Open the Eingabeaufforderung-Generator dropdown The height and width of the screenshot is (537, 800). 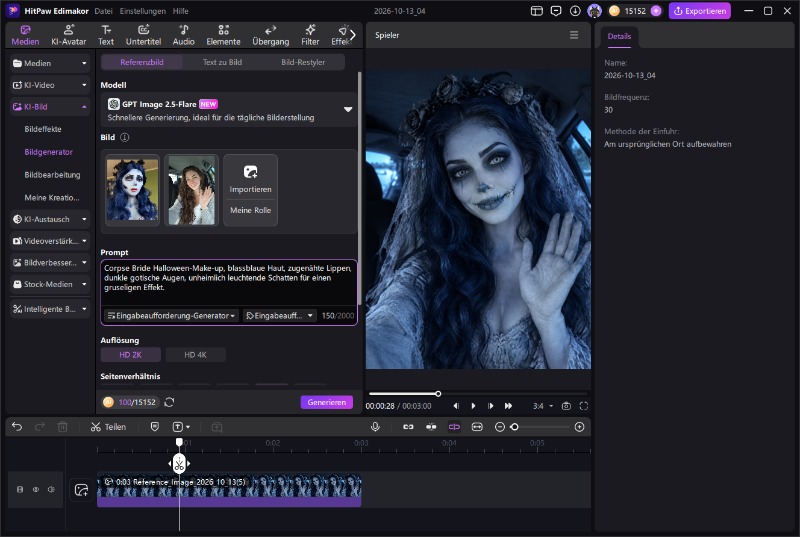pyautogui.click(x=171, y=316)
